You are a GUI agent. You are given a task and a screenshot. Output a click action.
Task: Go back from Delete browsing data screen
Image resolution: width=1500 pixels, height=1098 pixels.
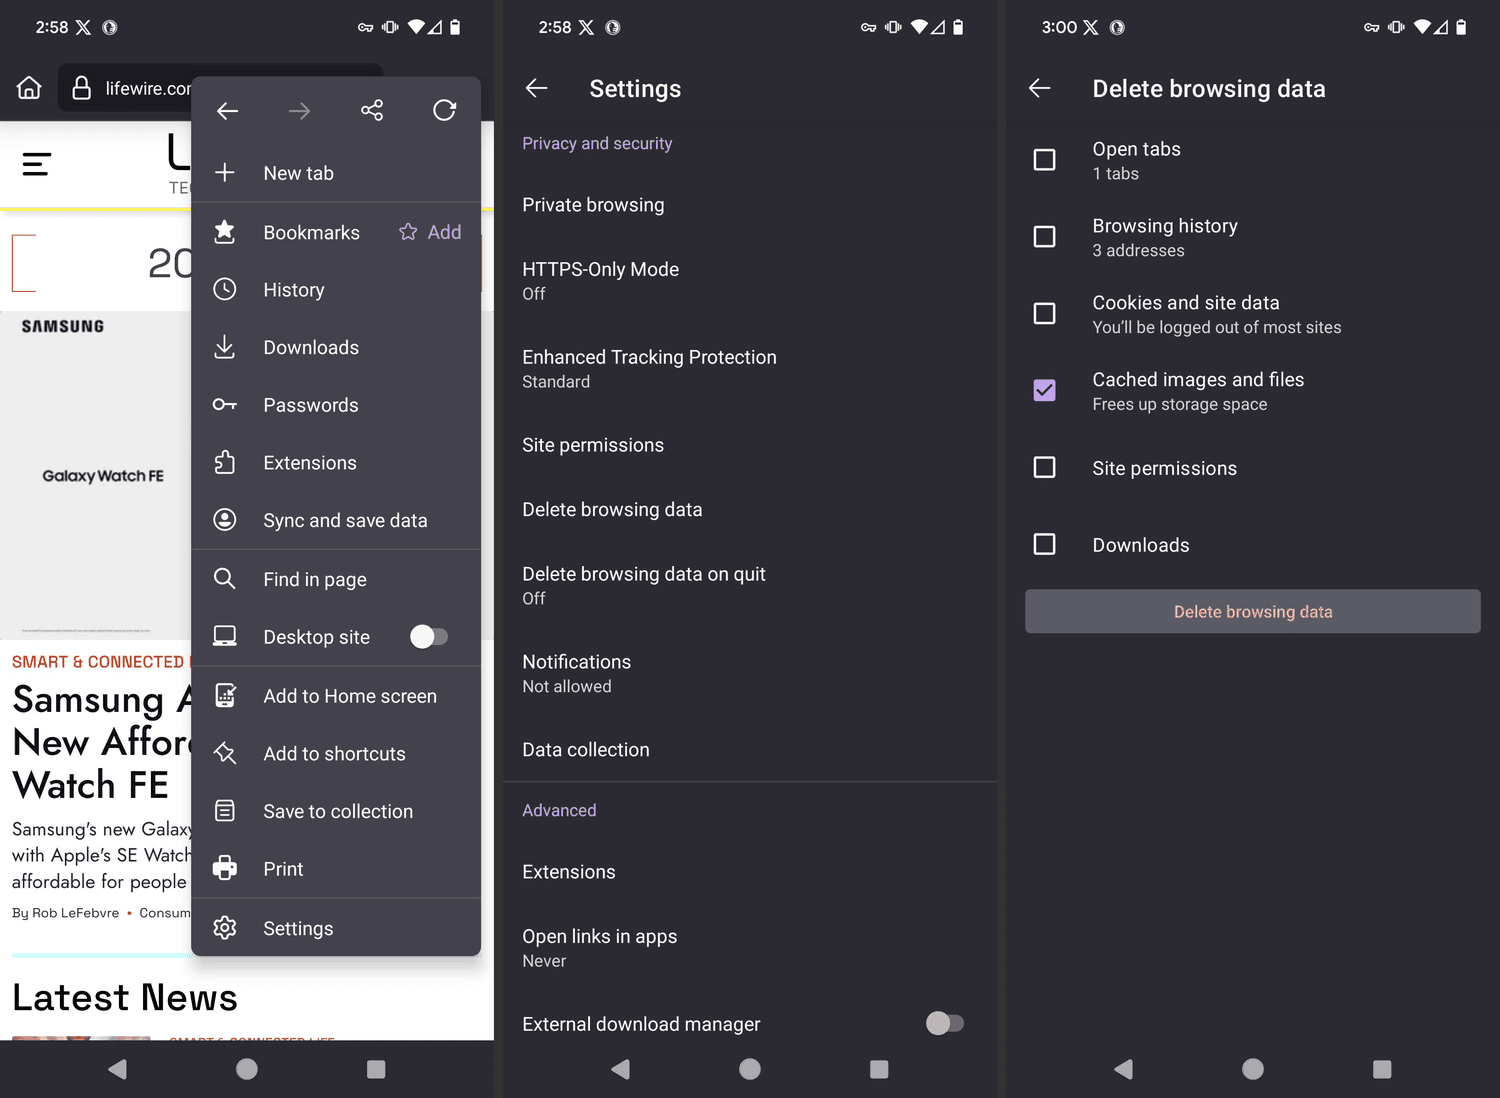point(1040,89)
